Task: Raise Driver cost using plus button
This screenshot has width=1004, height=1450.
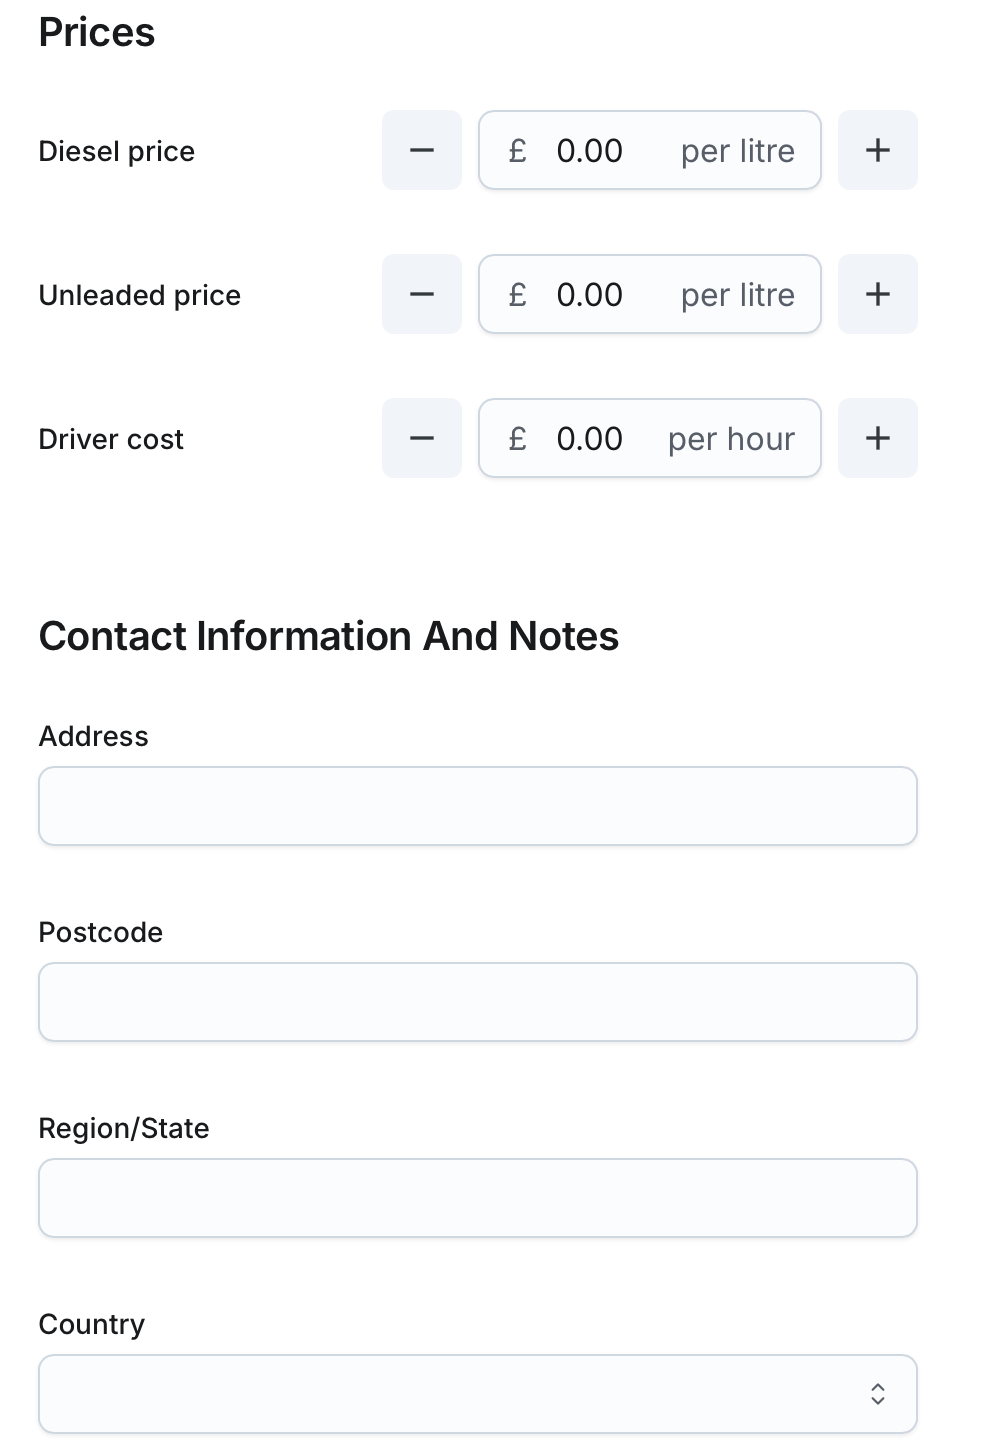Action: pos(877,438)
